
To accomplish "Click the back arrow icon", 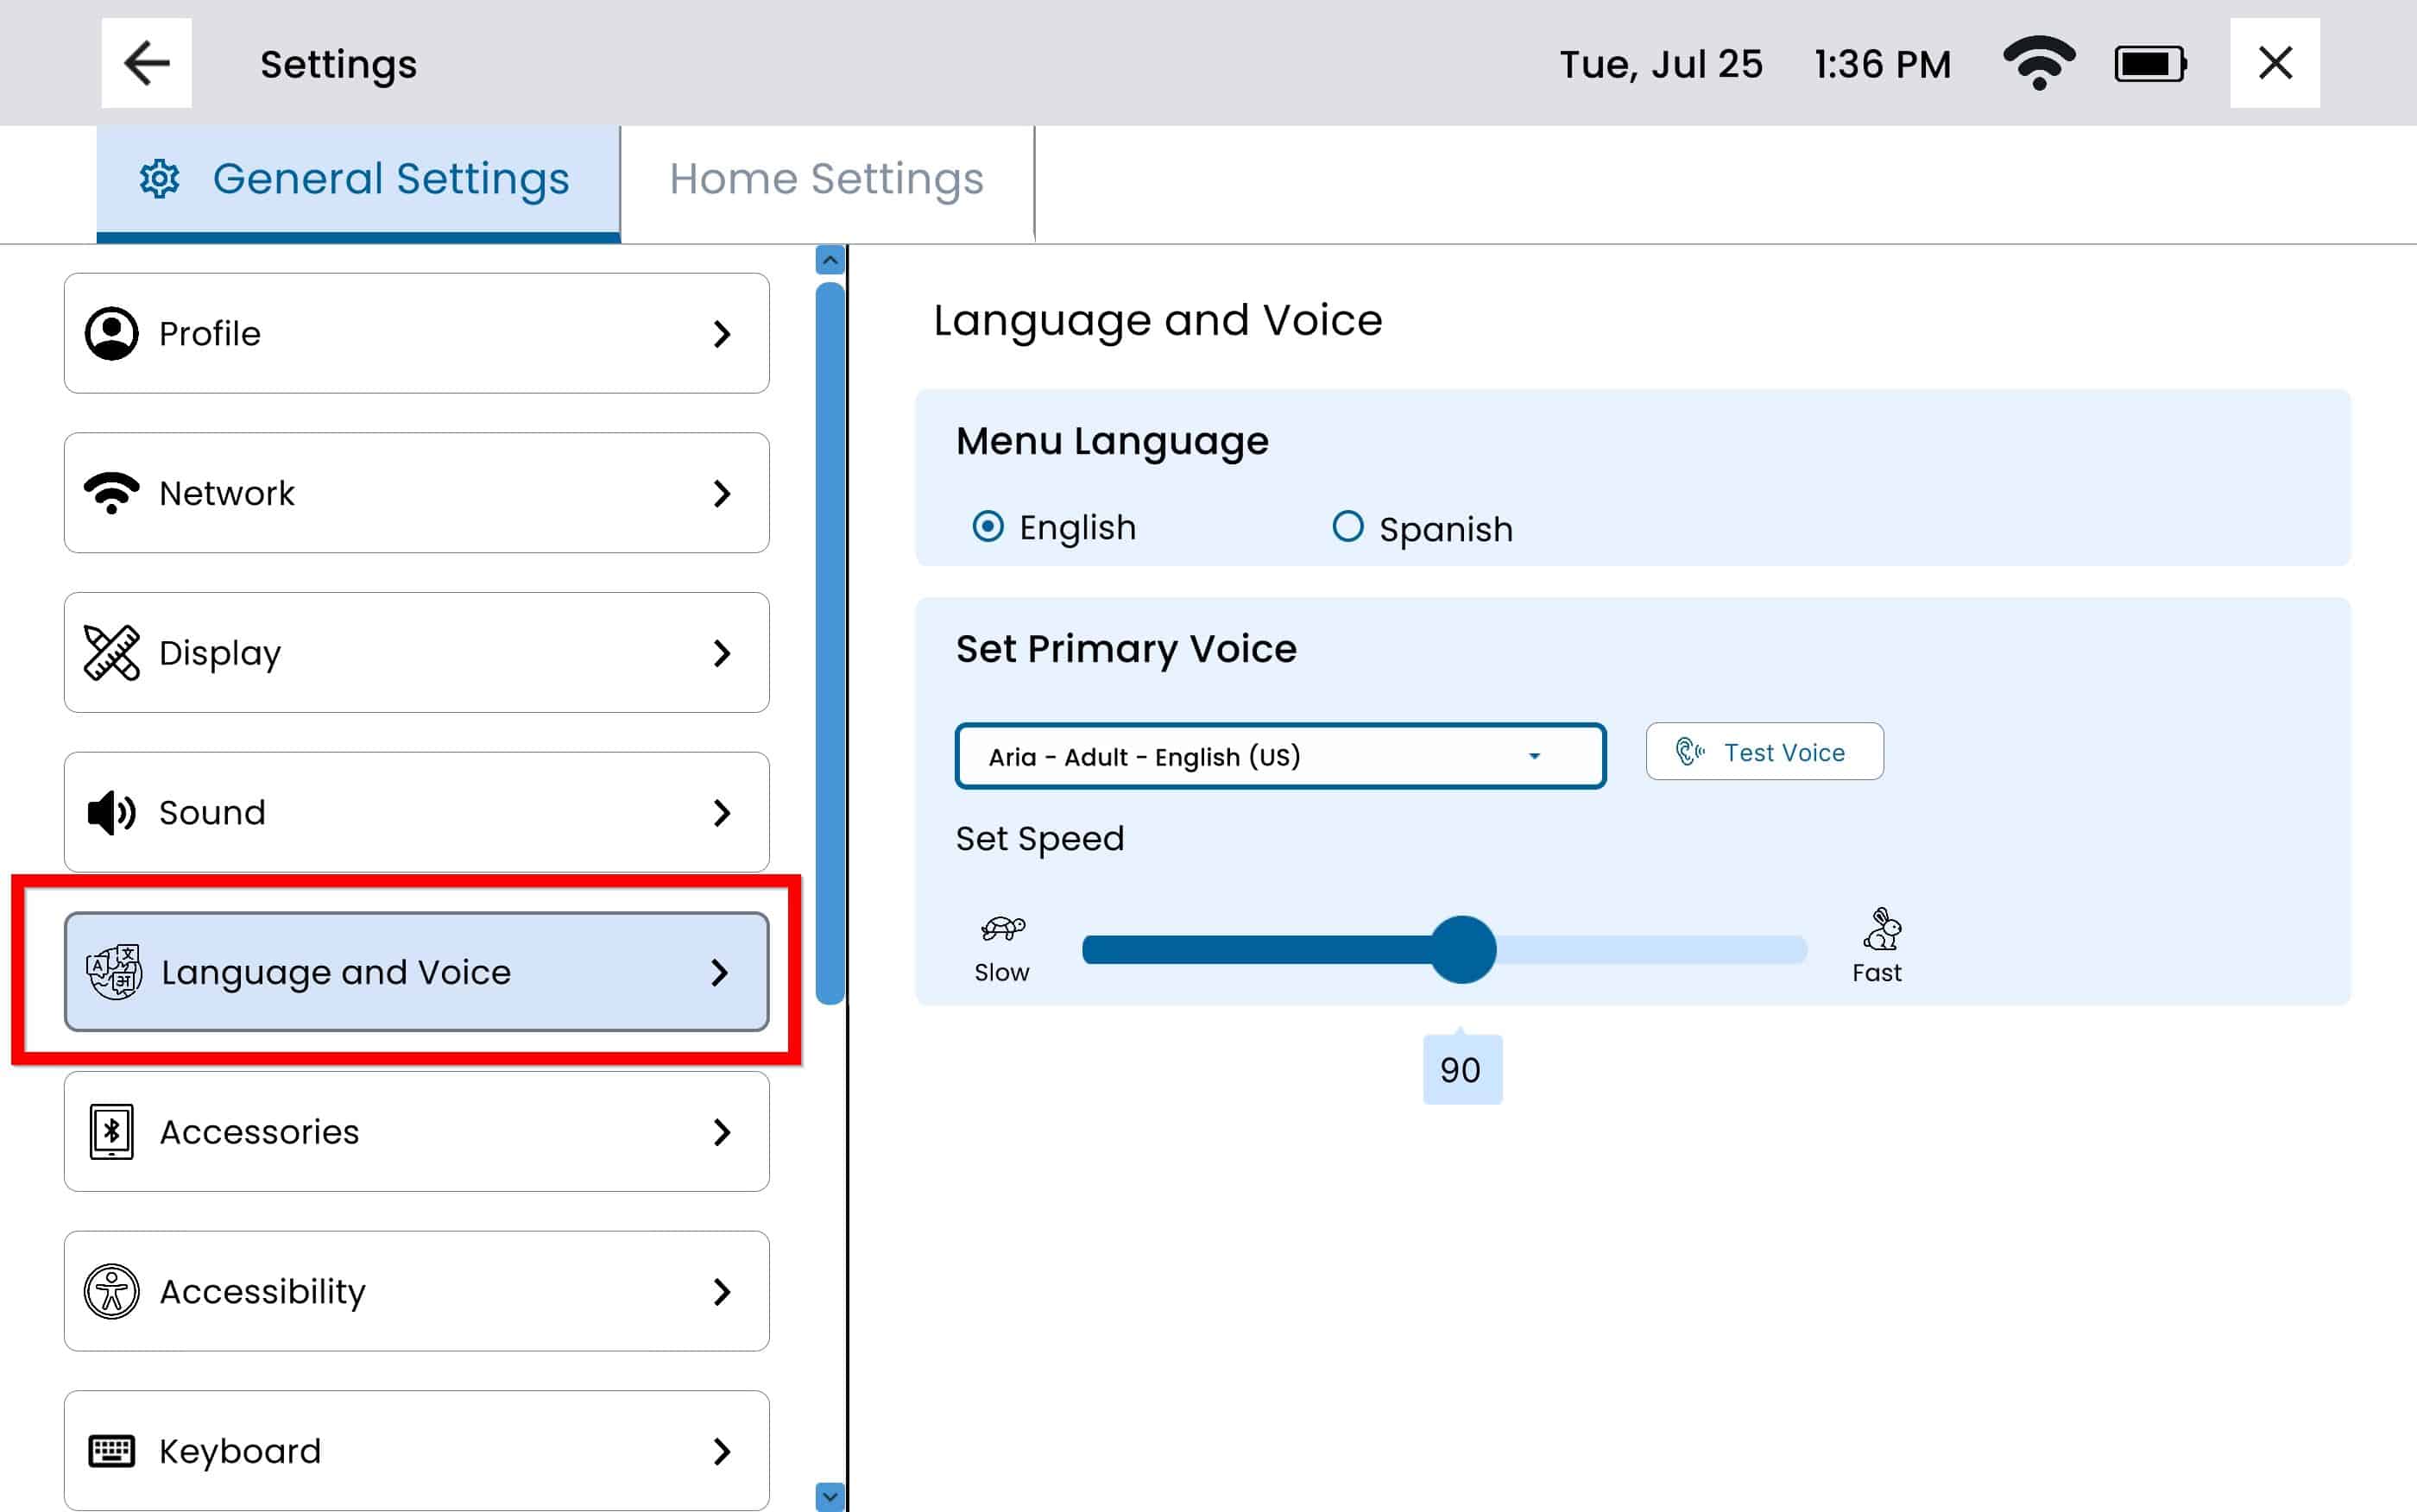I will (x=146, y=63).
